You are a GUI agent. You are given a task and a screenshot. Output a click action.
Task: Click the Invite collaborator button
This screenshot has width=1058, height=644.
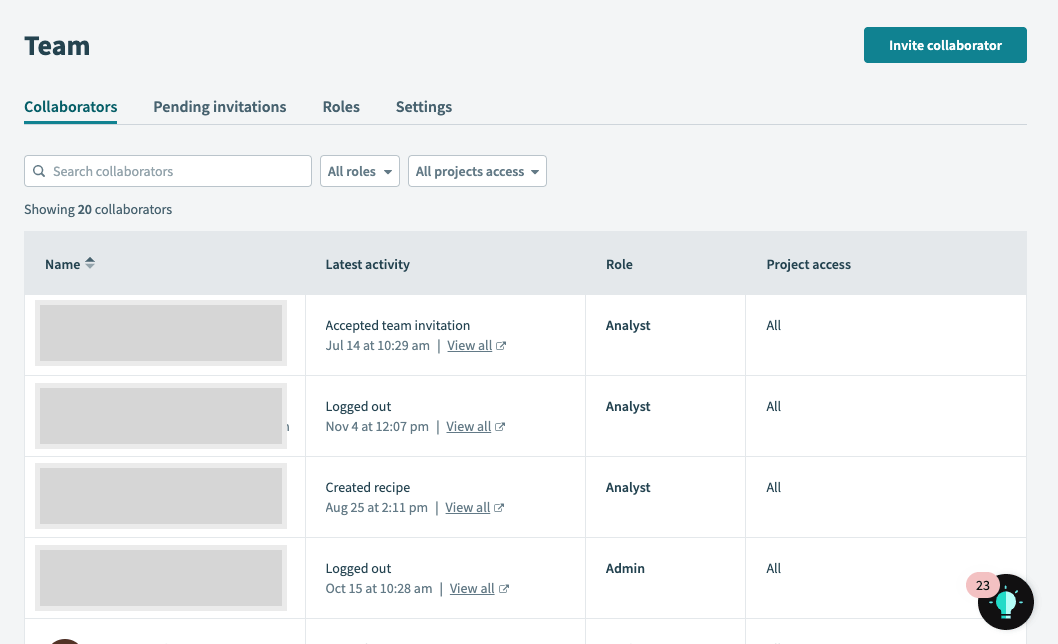click(945, 45)
